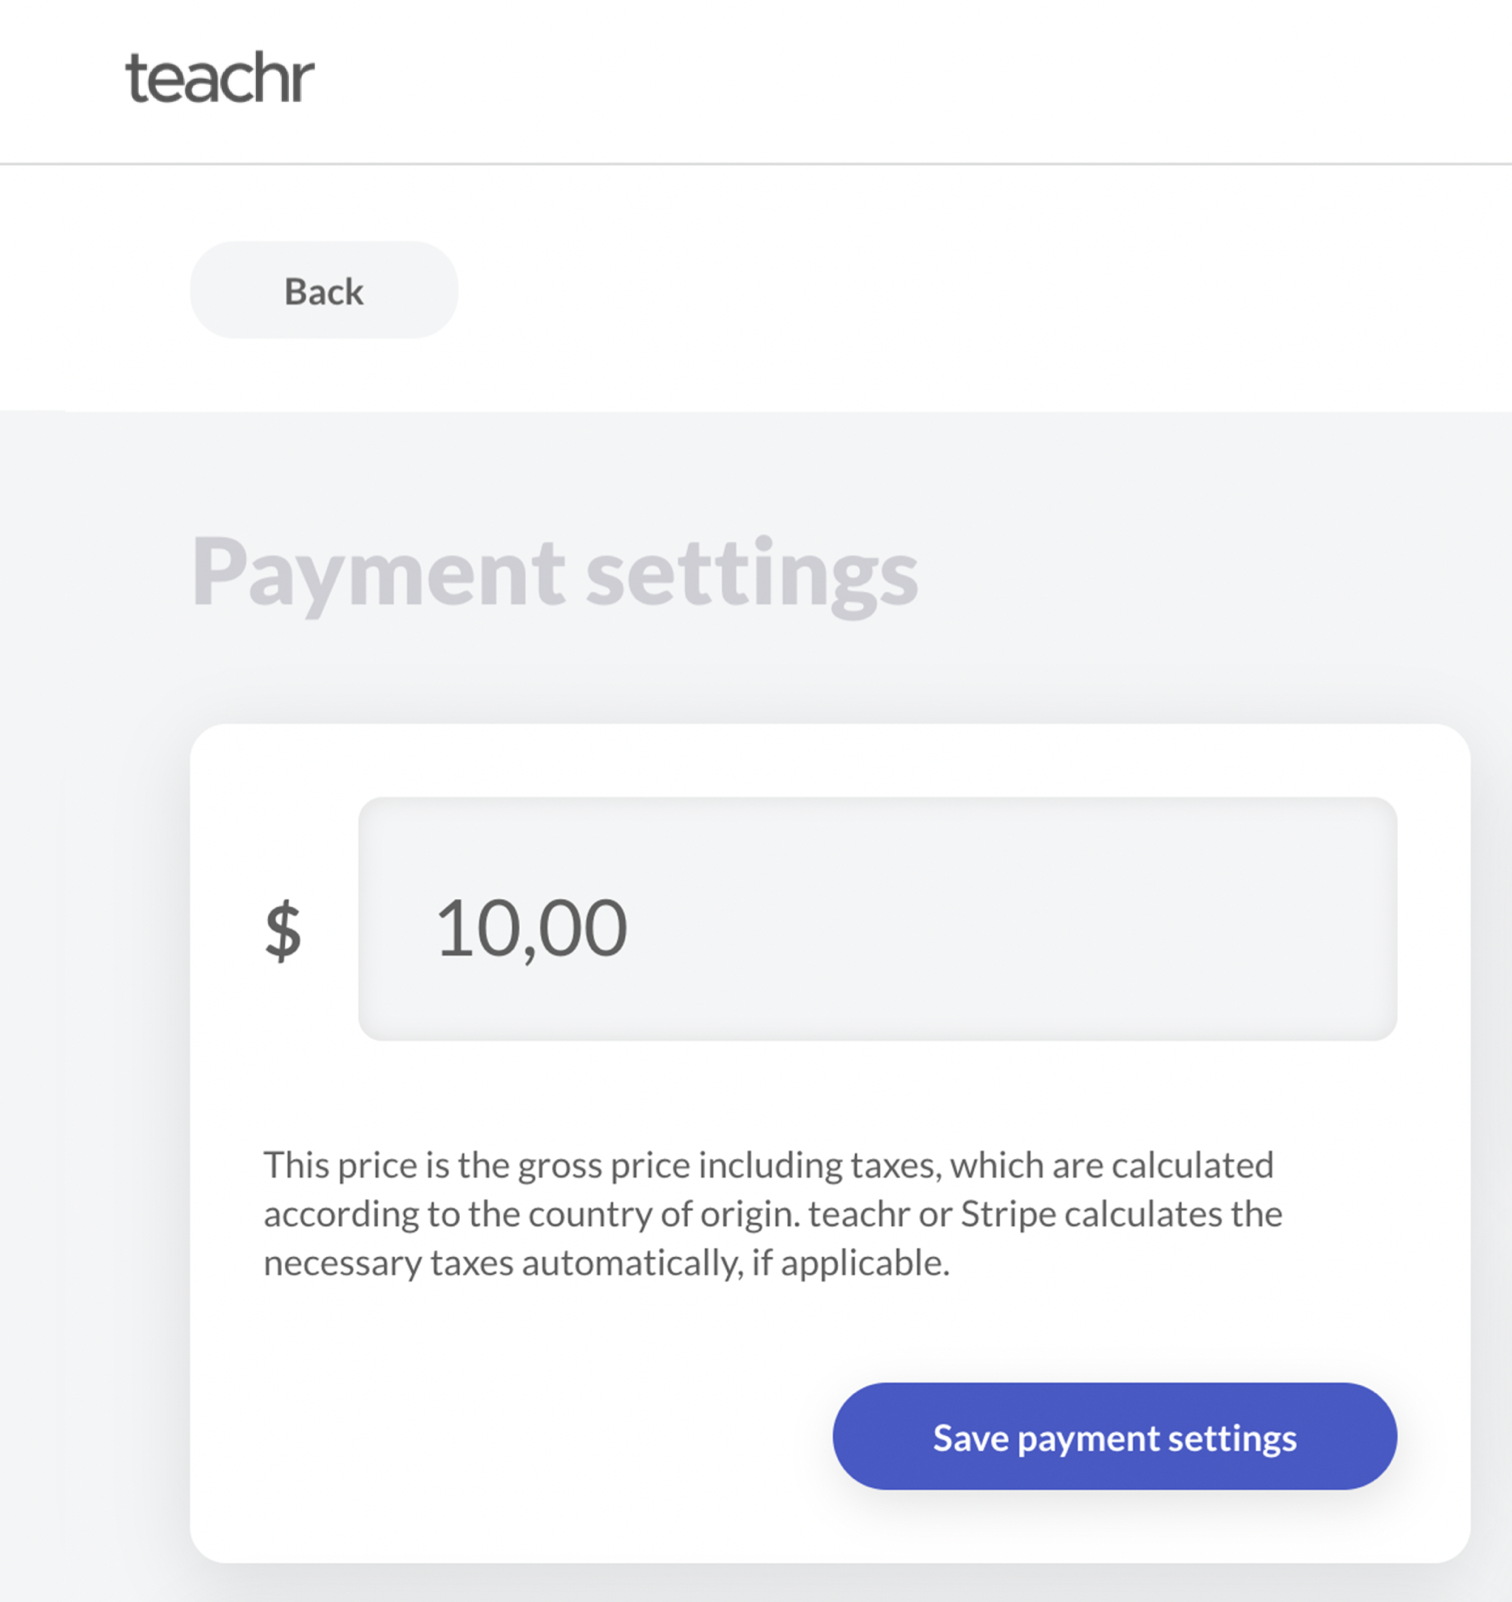The image size is (1512, 1602).
Task: Click the last line ending with if applicable
Action: click(606, 1263)
